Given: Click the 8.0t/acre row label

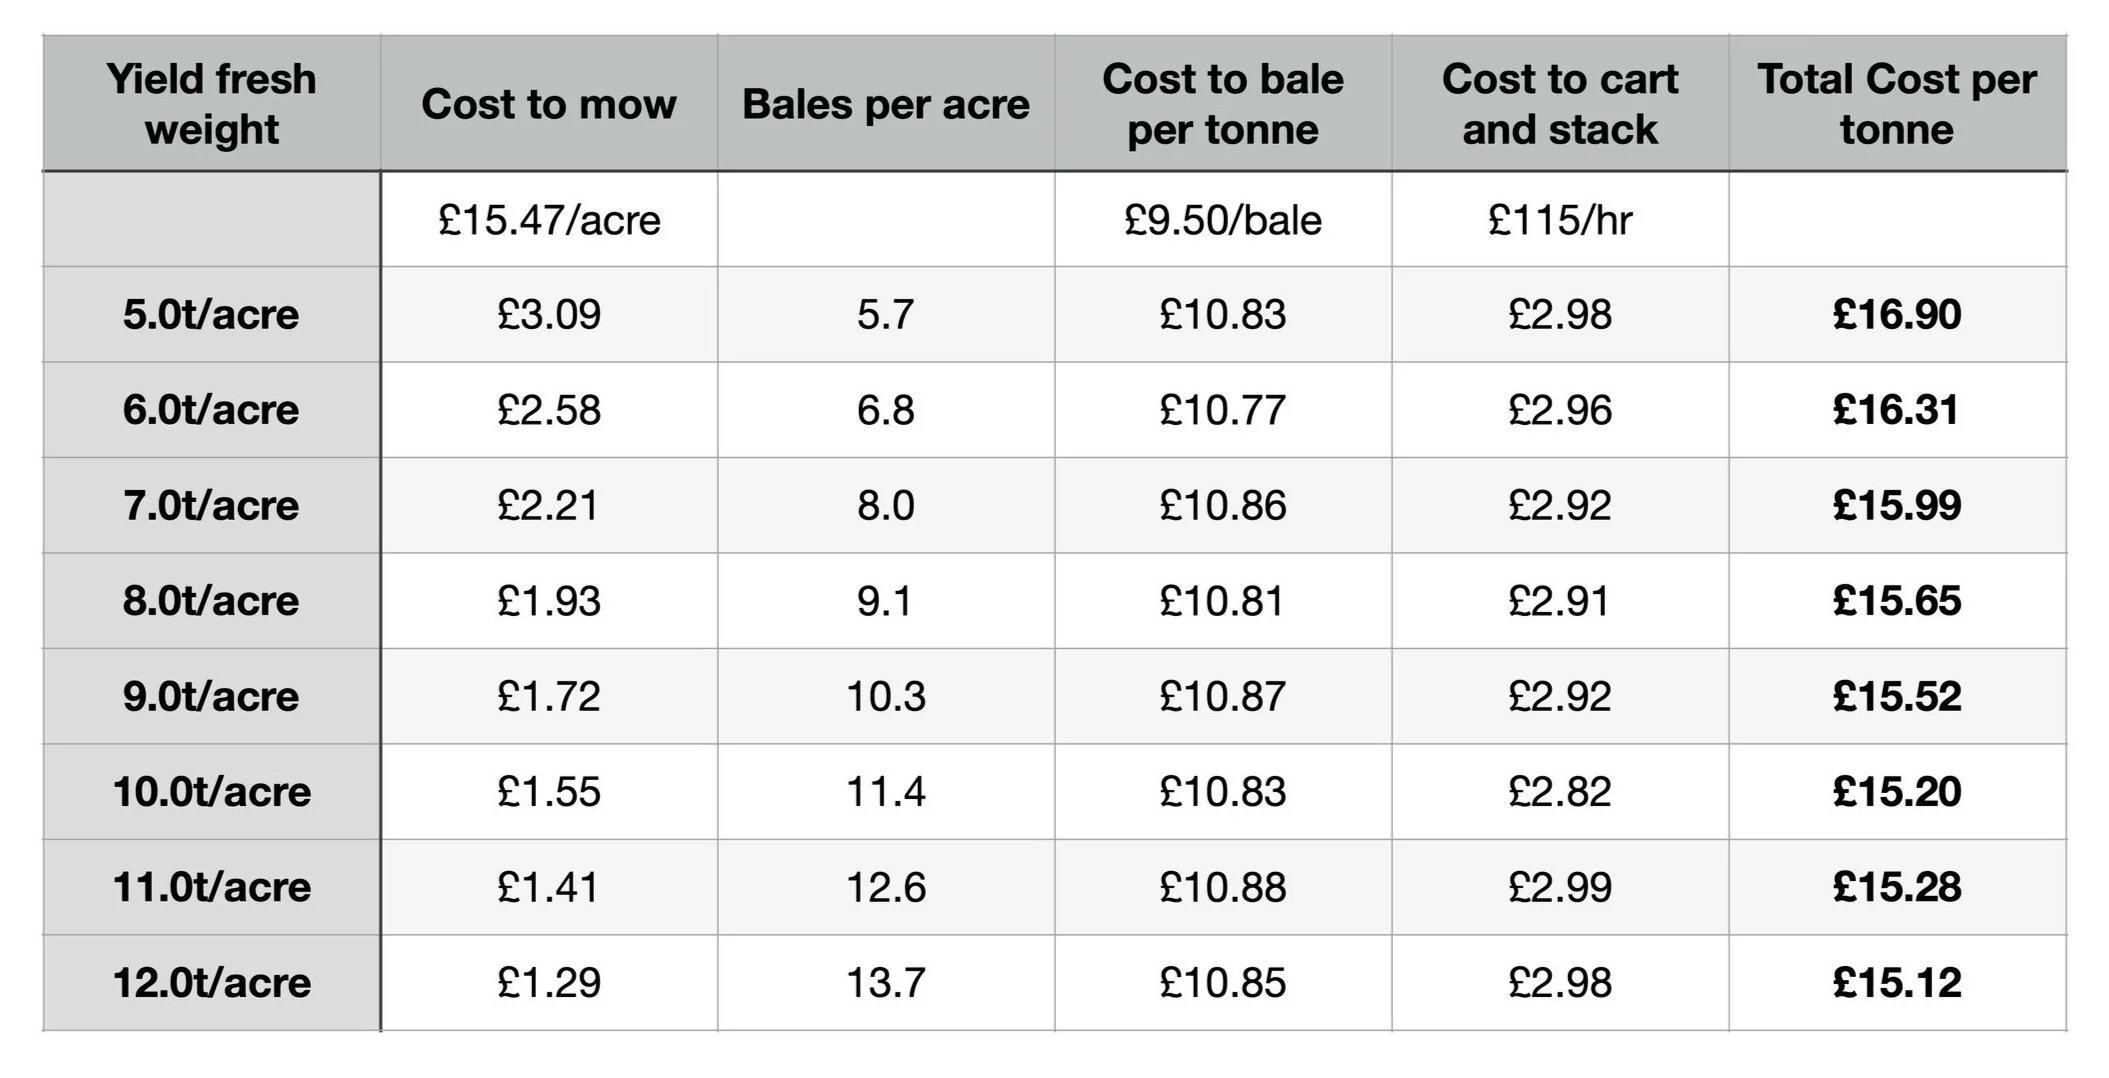Looking at the screenshot, I should 211,601.
